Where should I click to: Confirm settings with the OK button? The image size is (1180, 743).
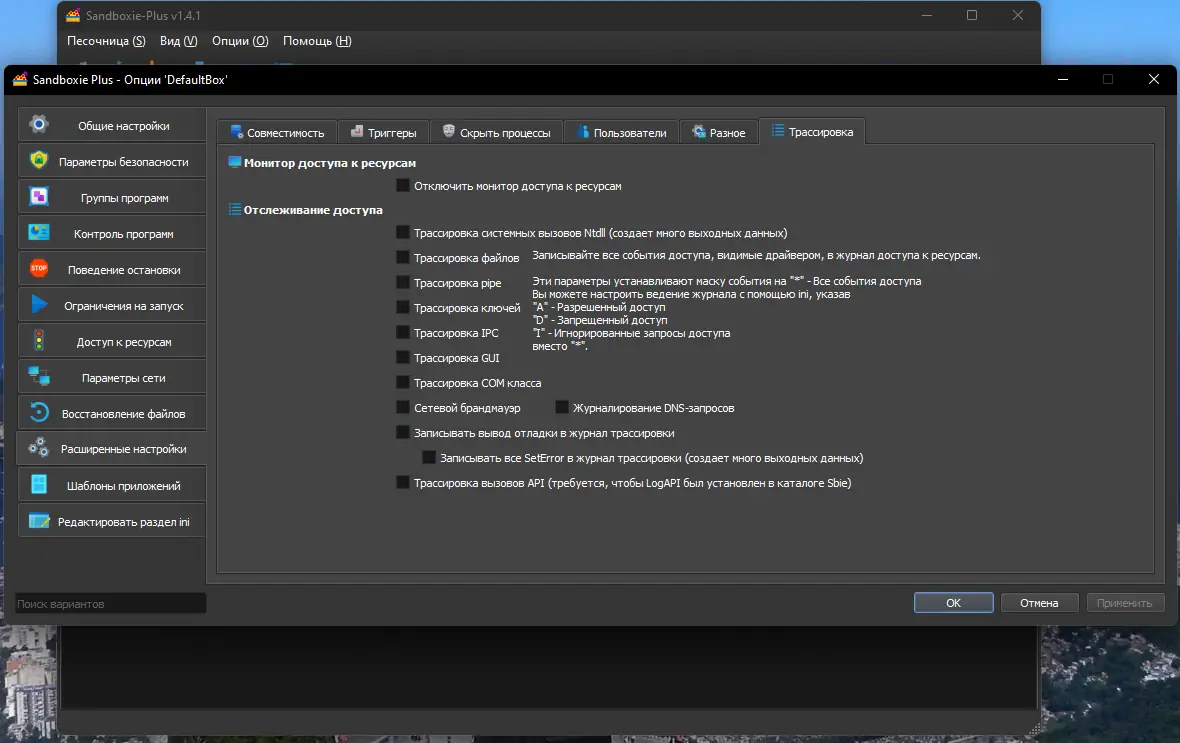(x=953, y=603)
